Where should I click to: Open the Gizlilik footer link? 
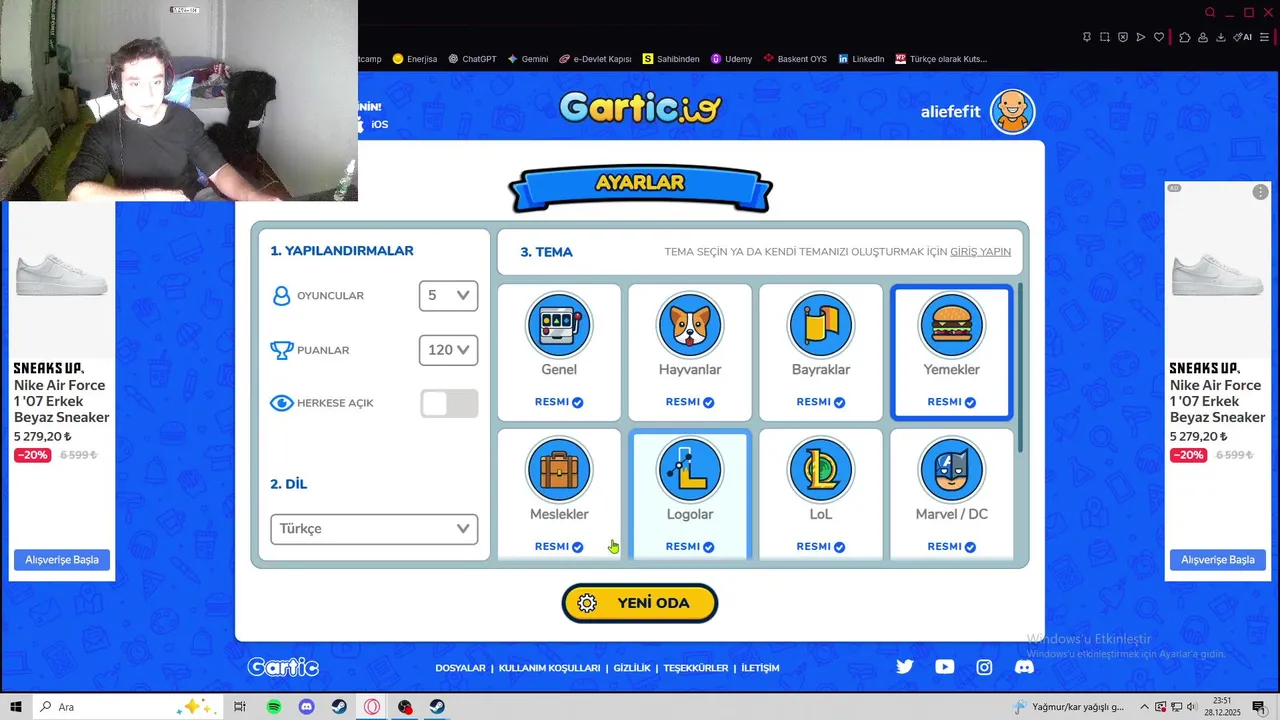pyautogui.click(x=632, y=668)
